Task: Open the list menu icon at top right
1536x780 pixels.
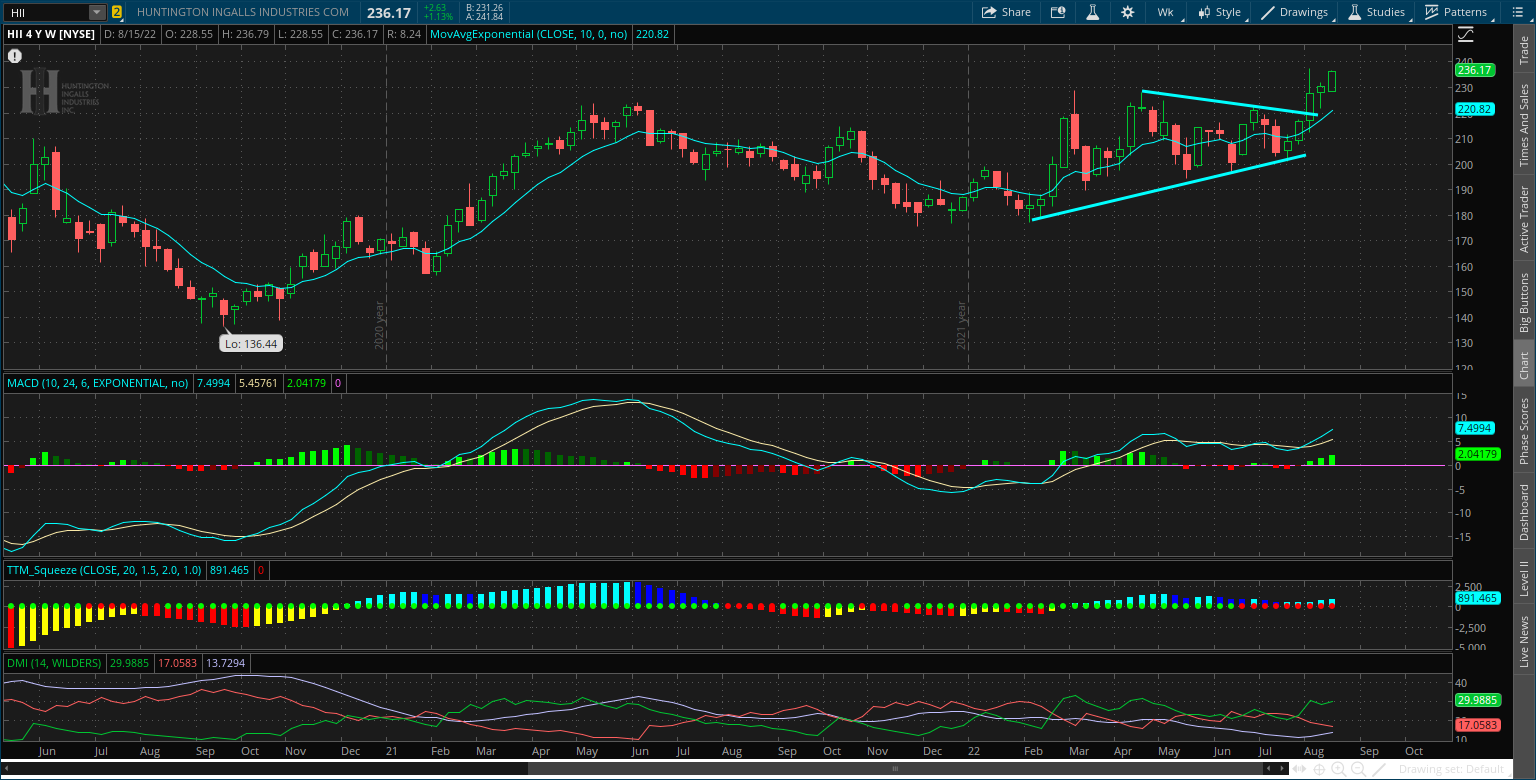Action: pos(1517,12)
